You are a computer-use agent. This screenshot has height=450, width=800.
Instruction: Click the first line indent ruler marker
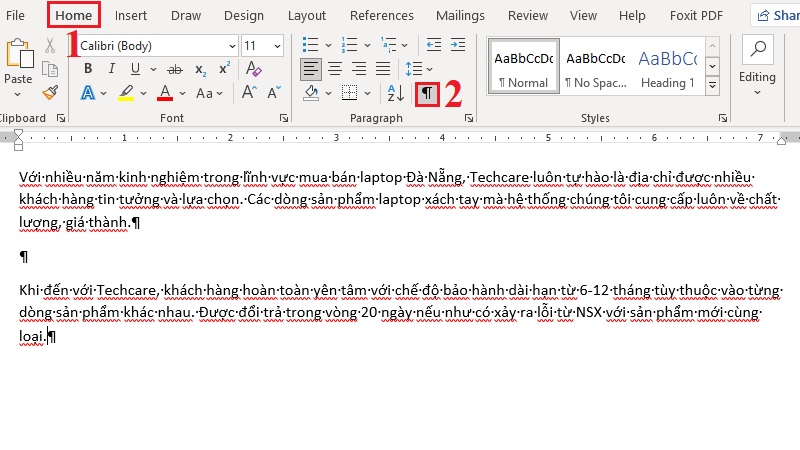[x=18, y=134]
